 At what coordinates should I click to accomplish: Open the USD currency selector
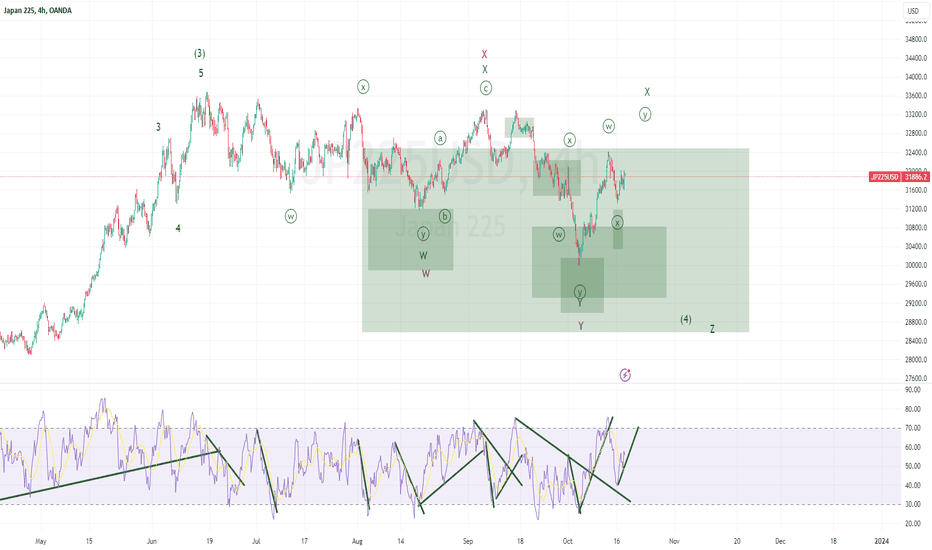pyautogui.click(x=913, y=11)
